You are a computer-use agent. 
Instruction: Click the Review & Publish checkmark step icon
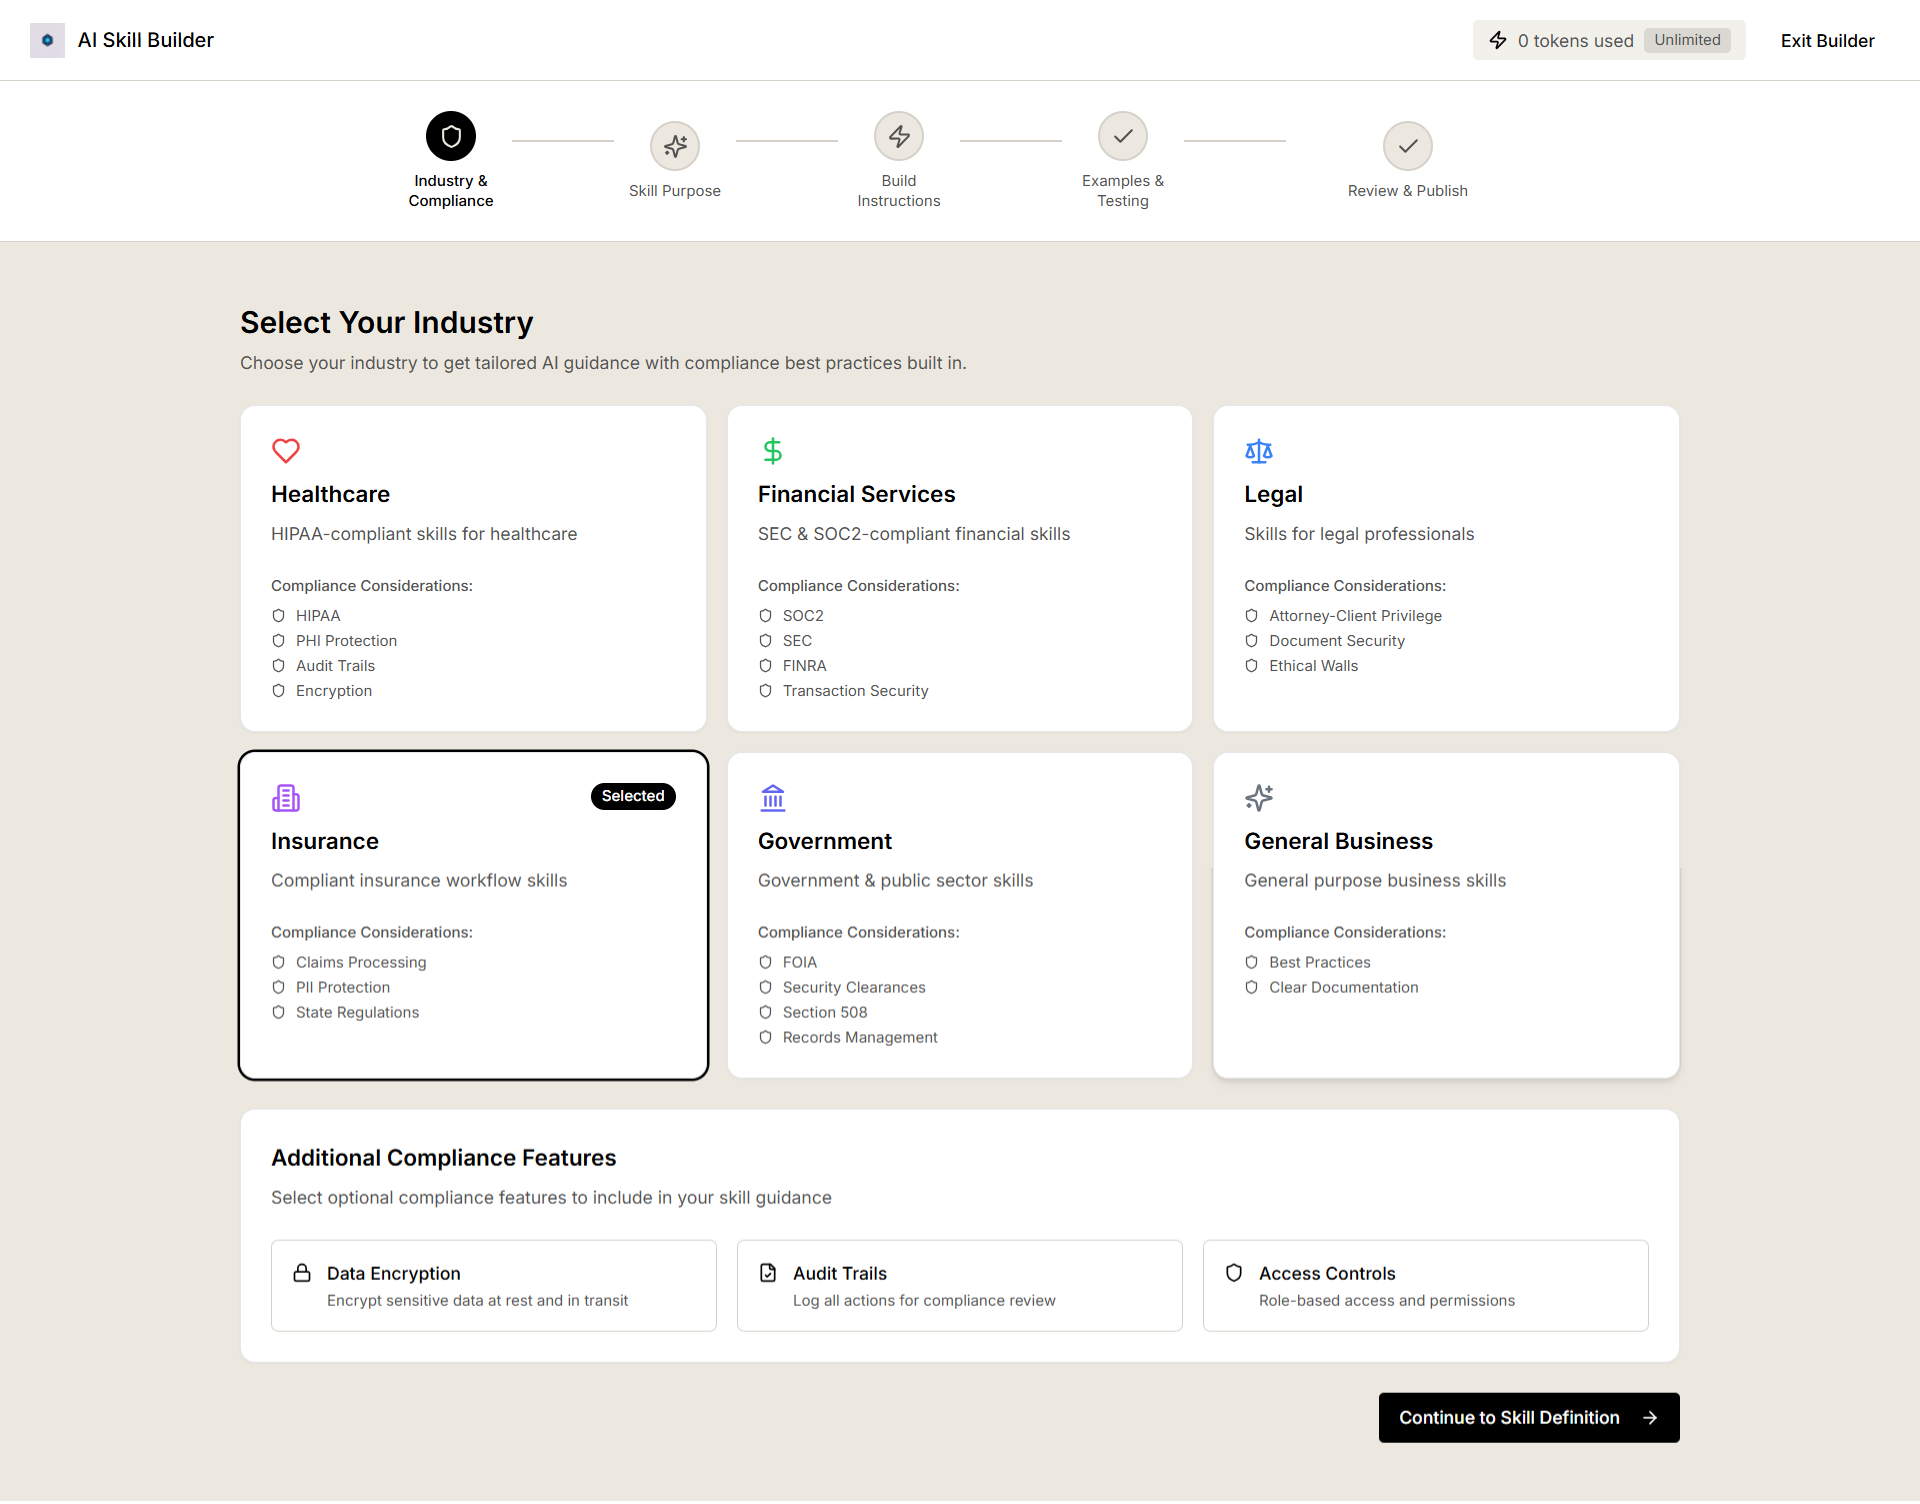[1407, 146]
